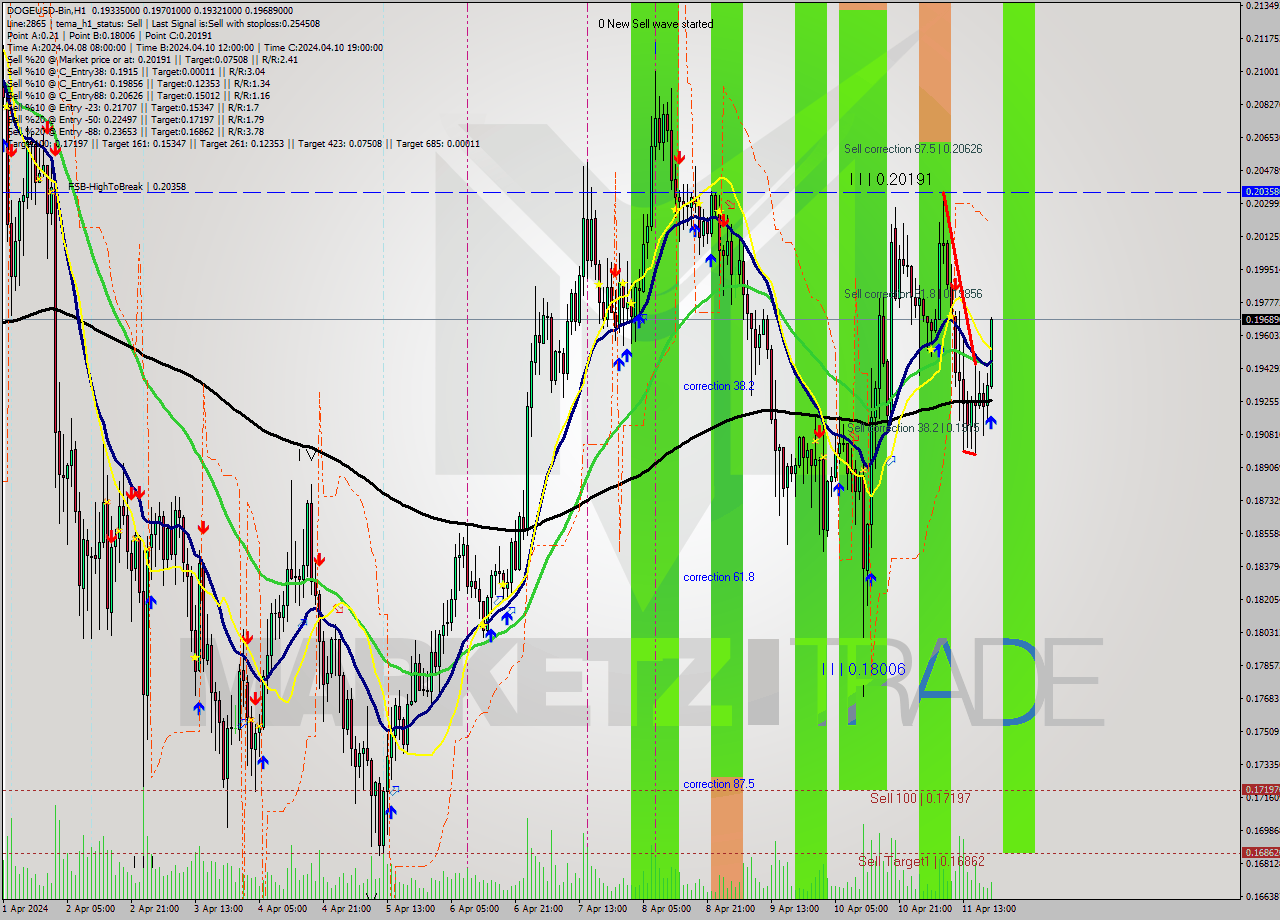Click the '11 Apr 13:00' time label
The image size is (1280, 920).
tap(988, 908)
